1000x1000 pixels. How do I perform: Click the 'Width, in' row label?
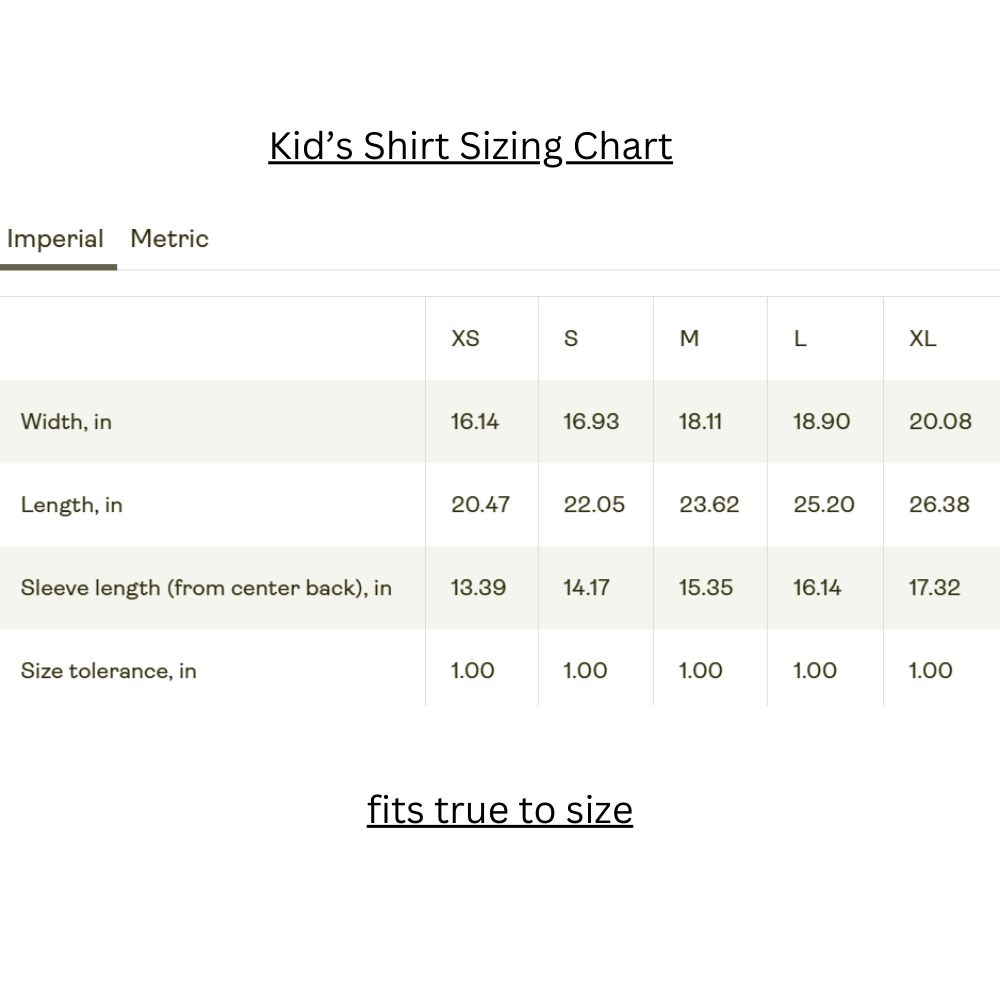[x=66, y=421]
